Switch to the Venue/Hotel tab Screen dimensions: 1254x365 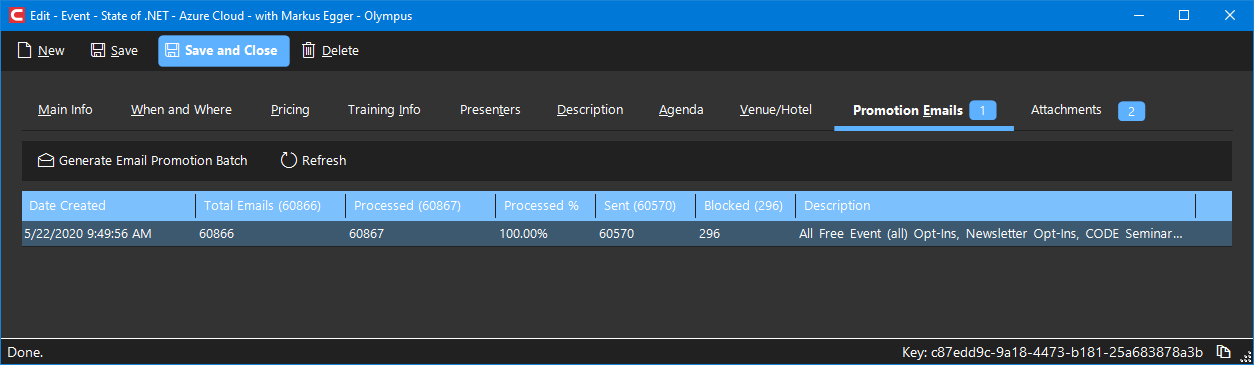776,110
